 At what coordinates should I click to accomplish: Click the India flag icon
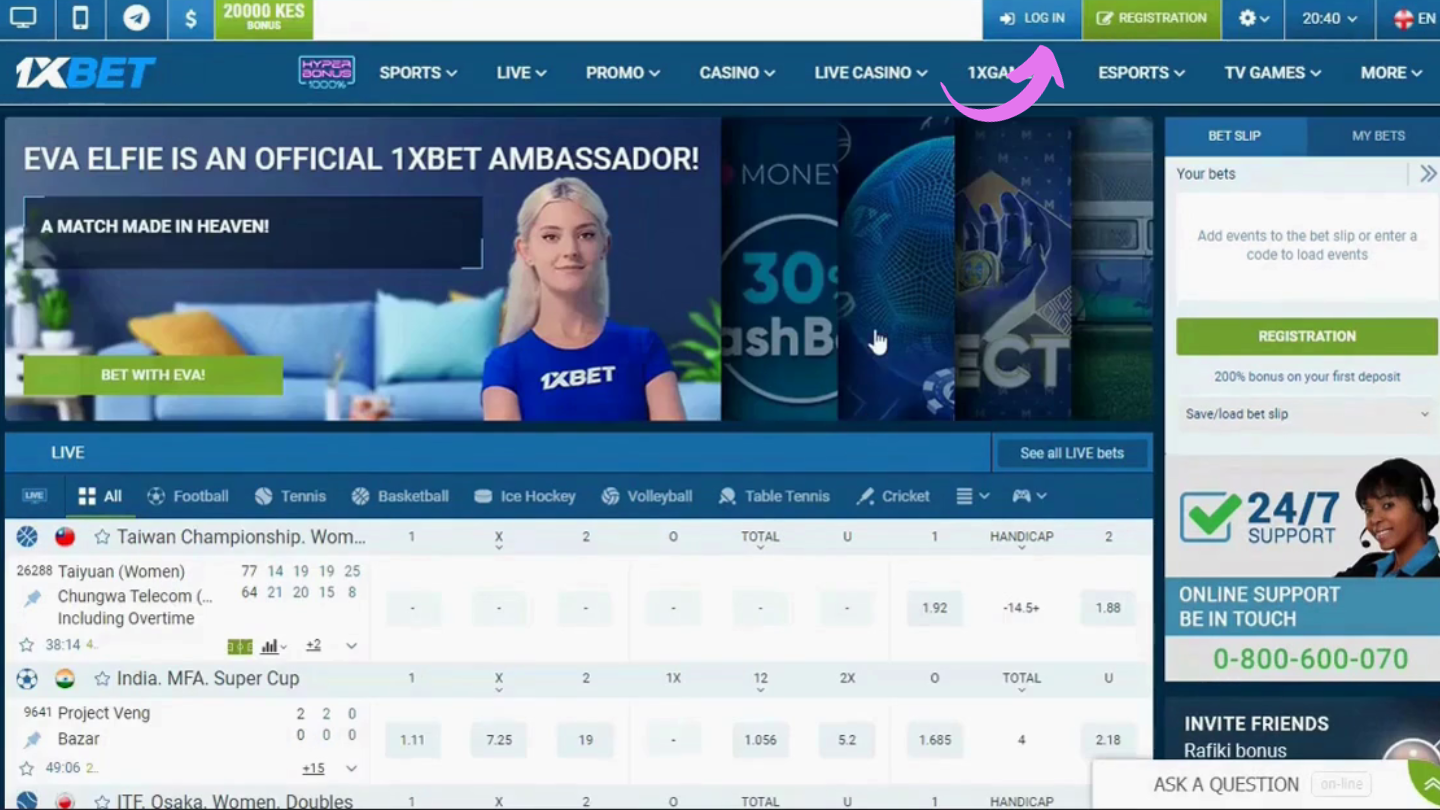[65, 678]
